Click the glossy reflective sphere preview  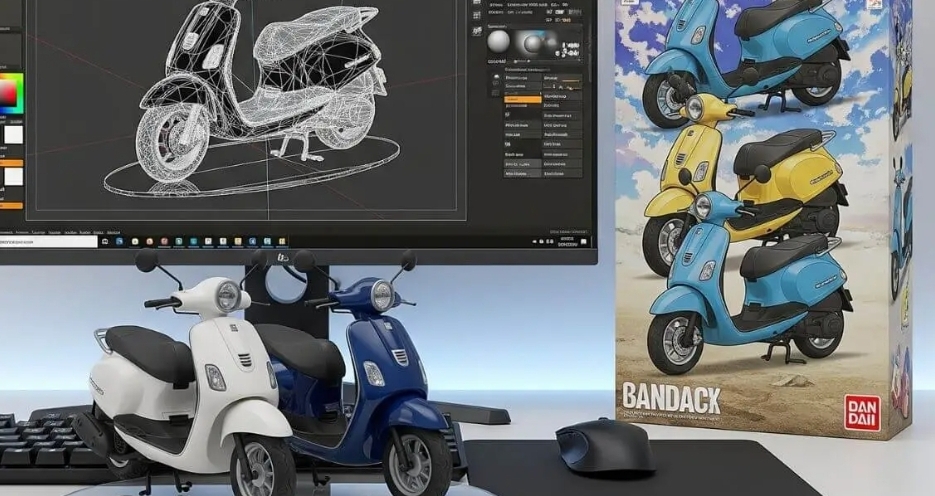tap(532, 44)
